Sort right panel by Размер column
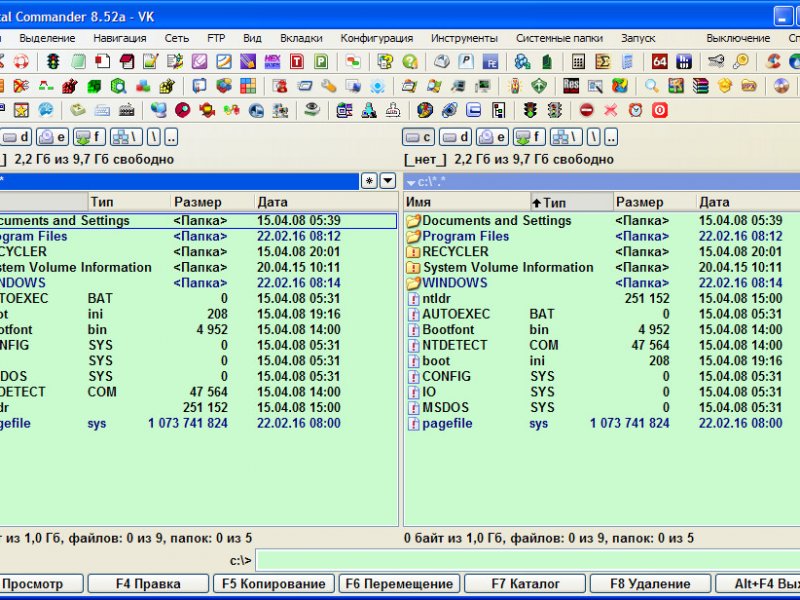The height and width of the screenshot is (600, 800). [654, 202]
